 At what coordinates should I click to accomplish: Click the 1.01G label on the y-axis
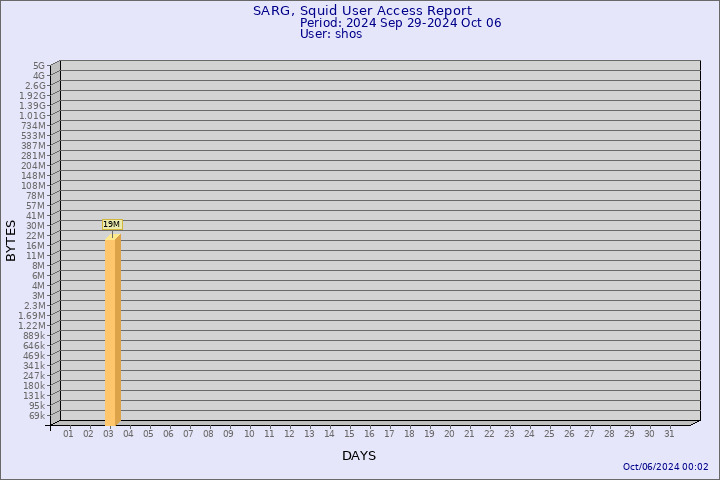click(x=32, y=116)
